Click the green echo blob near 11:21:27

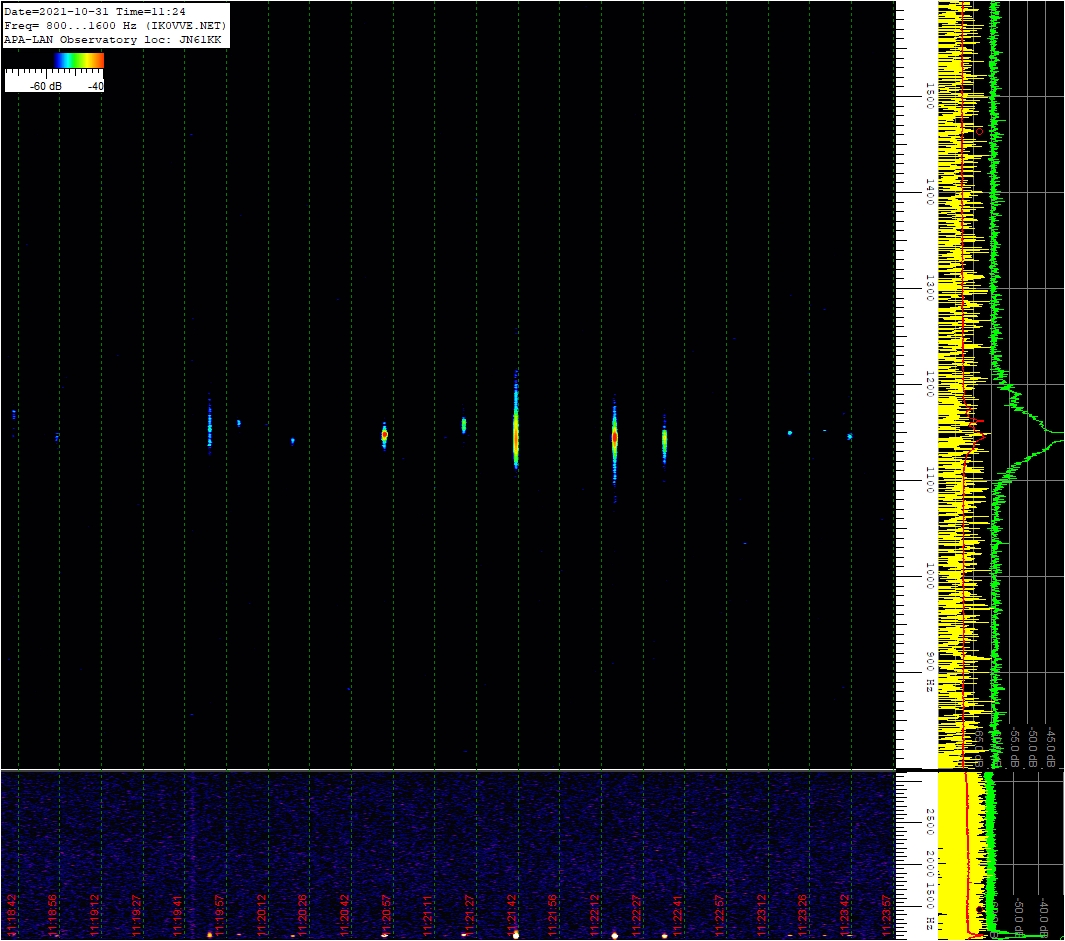pos(464,425)
